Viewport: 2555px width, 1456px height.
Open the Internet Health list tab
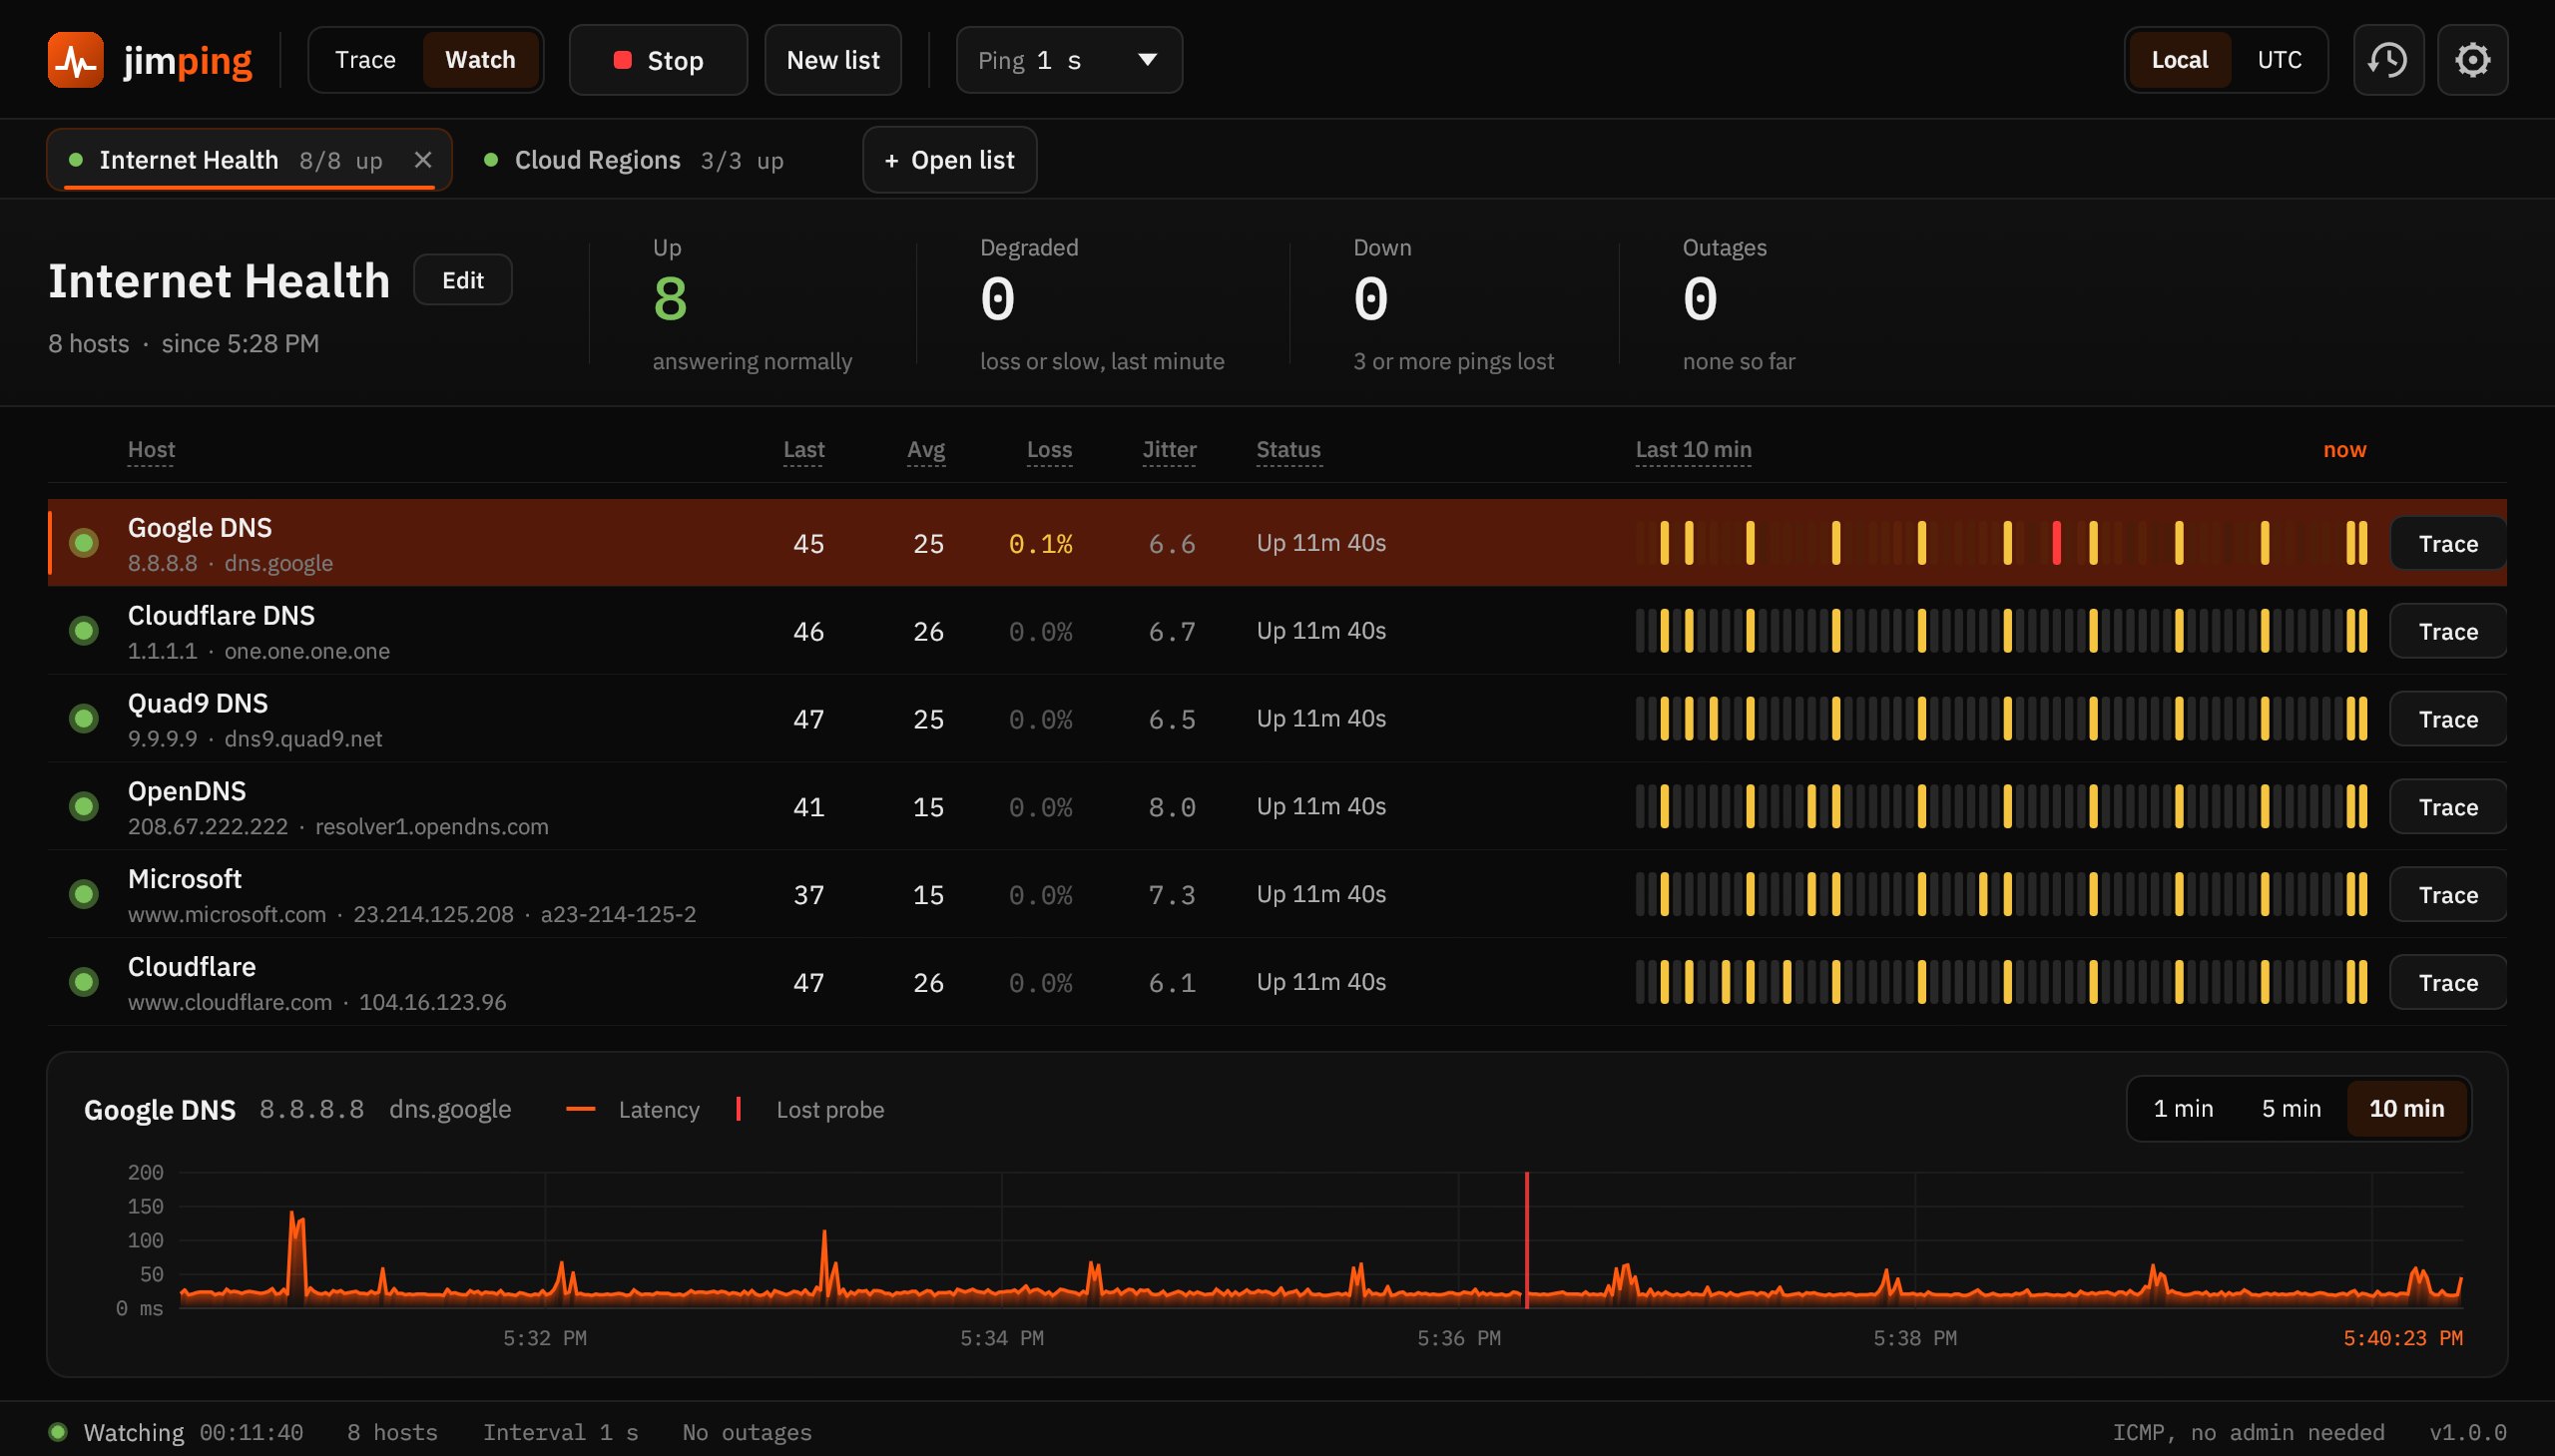click(249, 160)
